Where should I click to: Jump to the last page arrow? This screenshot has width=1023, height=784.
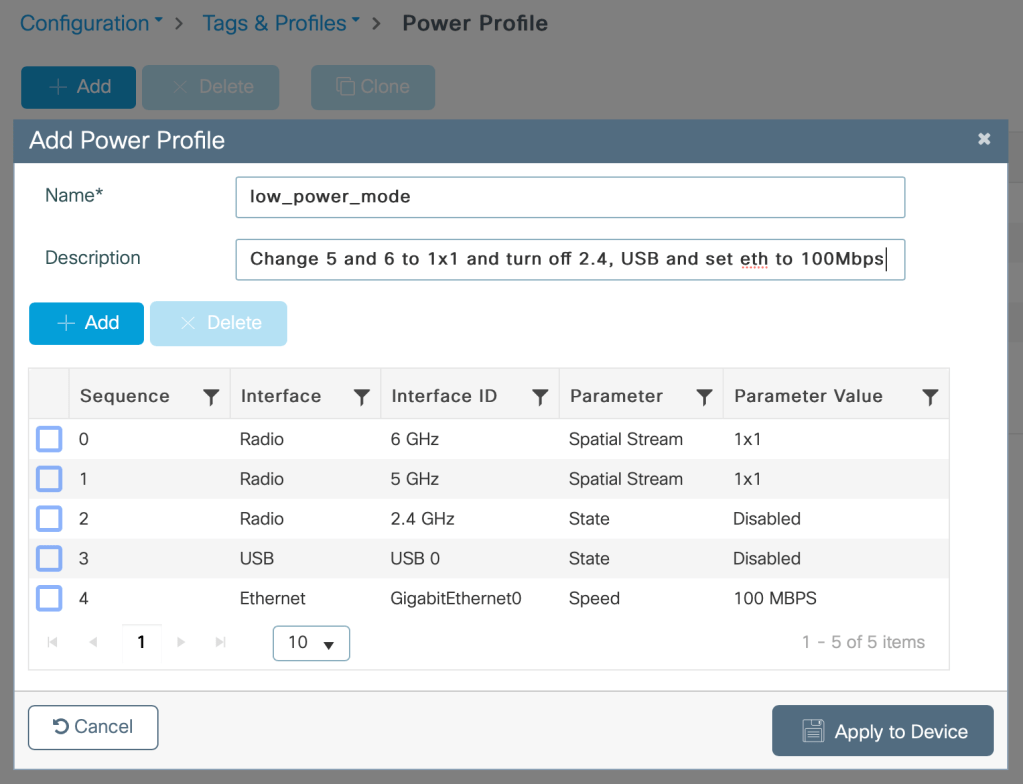pyautogui.click(x=221, y=642)
